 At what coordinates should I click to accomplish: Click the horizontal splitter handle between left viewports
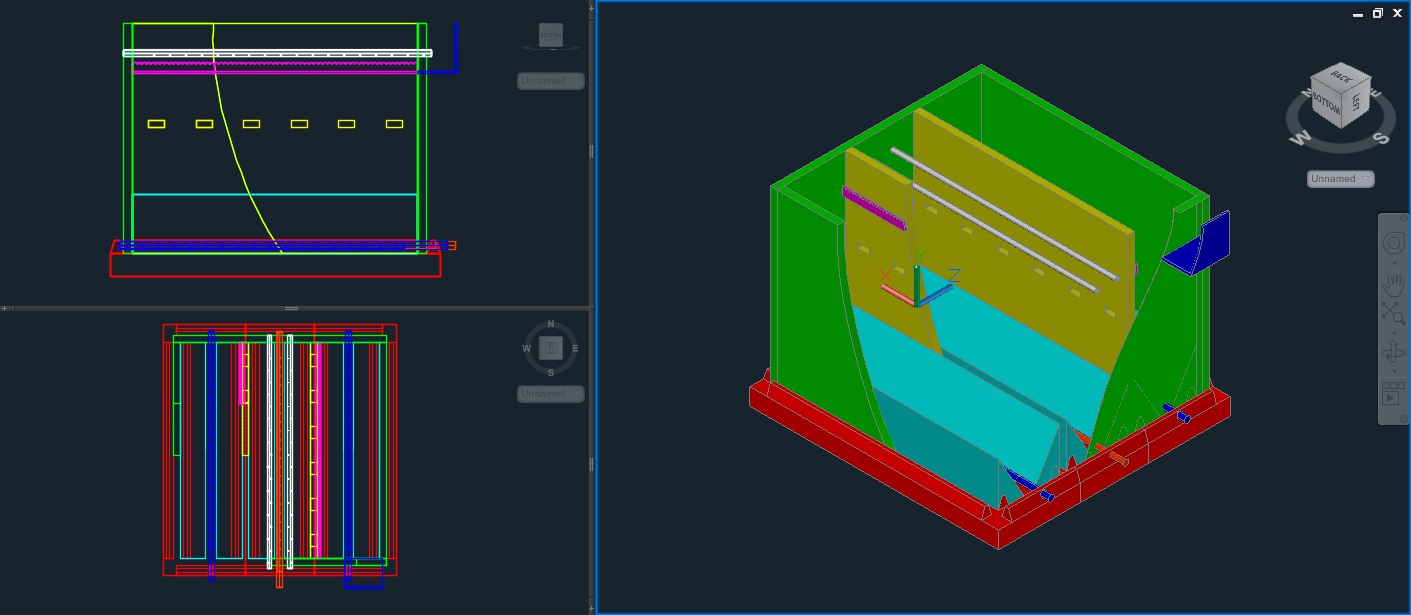coord(292,308)
